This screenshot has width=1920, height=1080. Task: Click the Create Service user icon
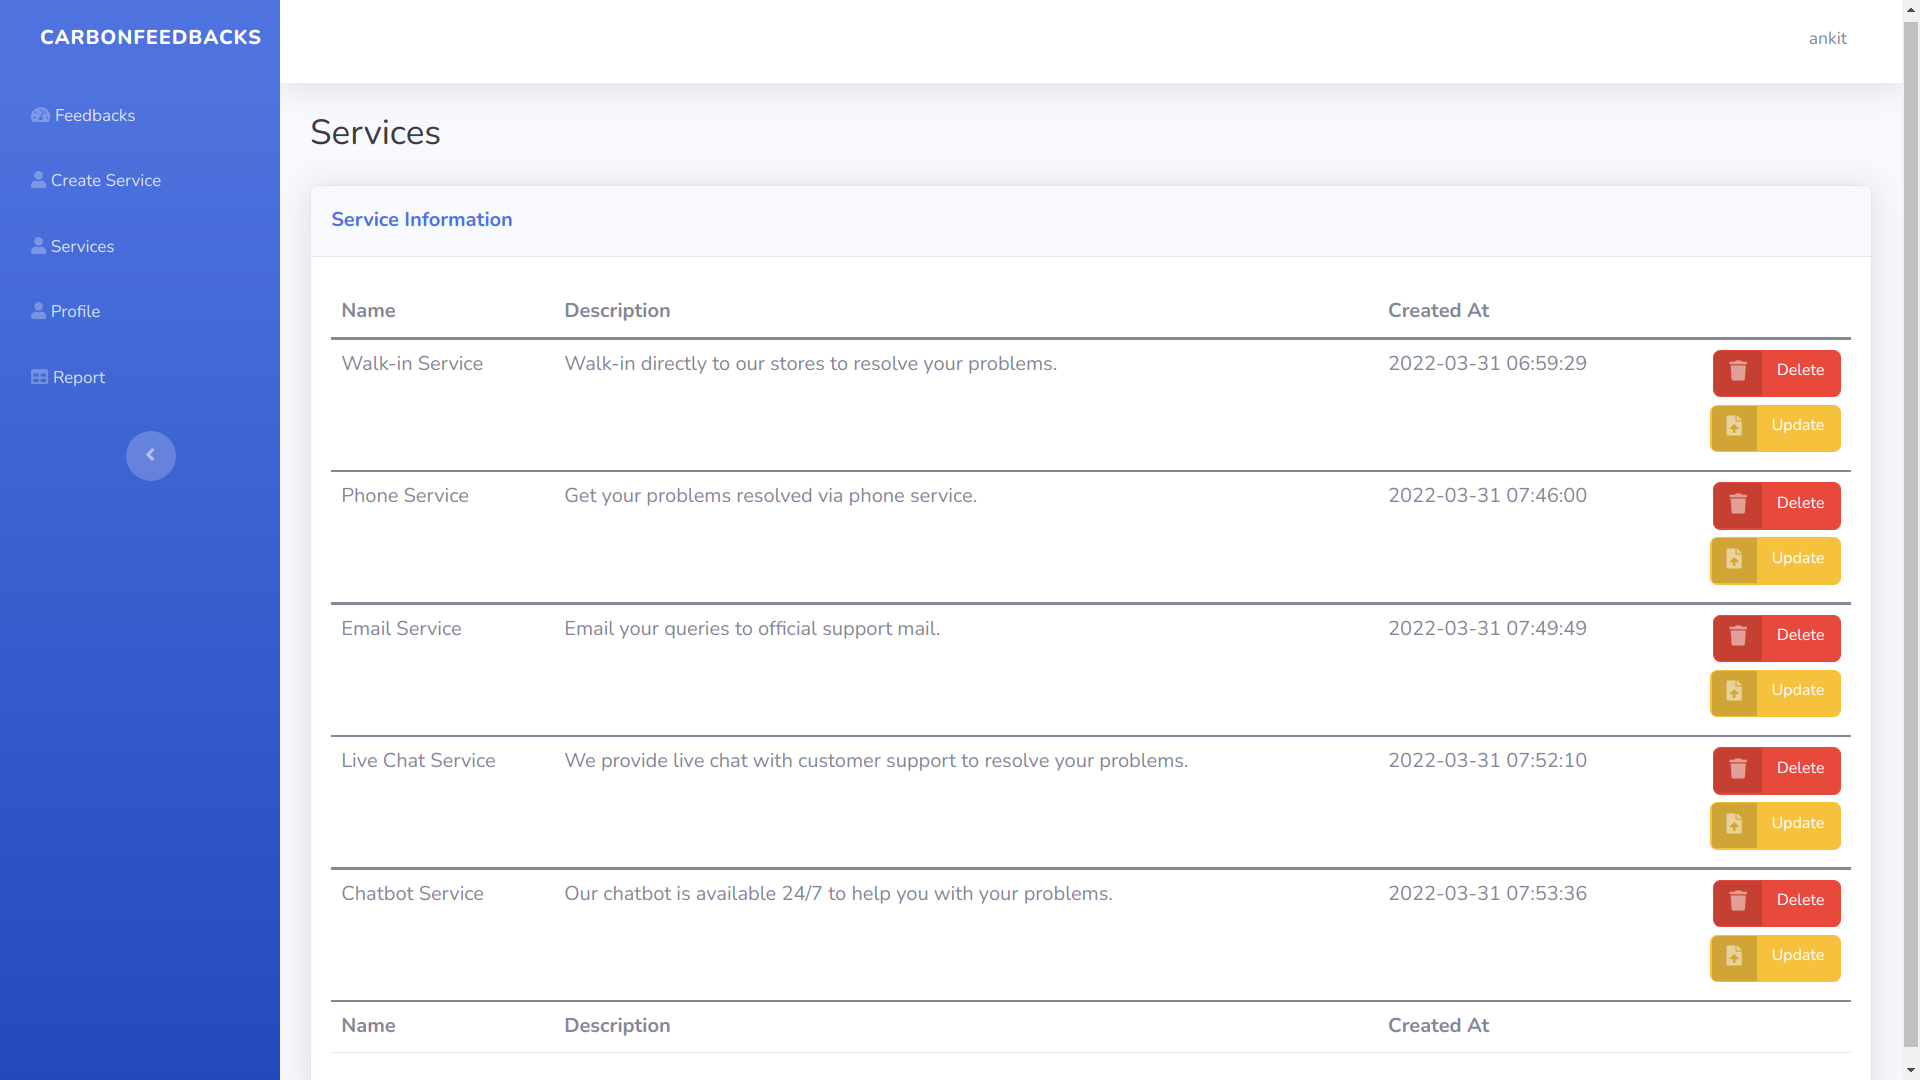(x=38, y=180)
